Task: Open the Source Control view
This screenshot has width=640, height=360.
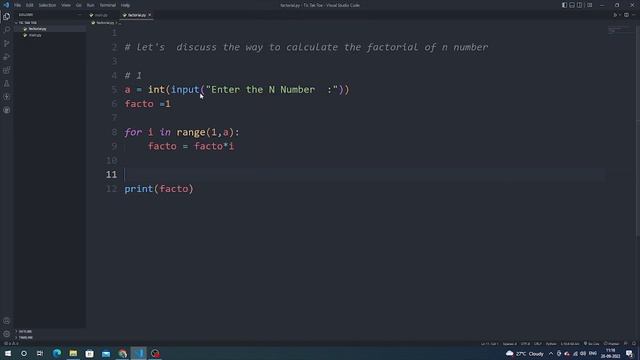Action: (7, 43)
